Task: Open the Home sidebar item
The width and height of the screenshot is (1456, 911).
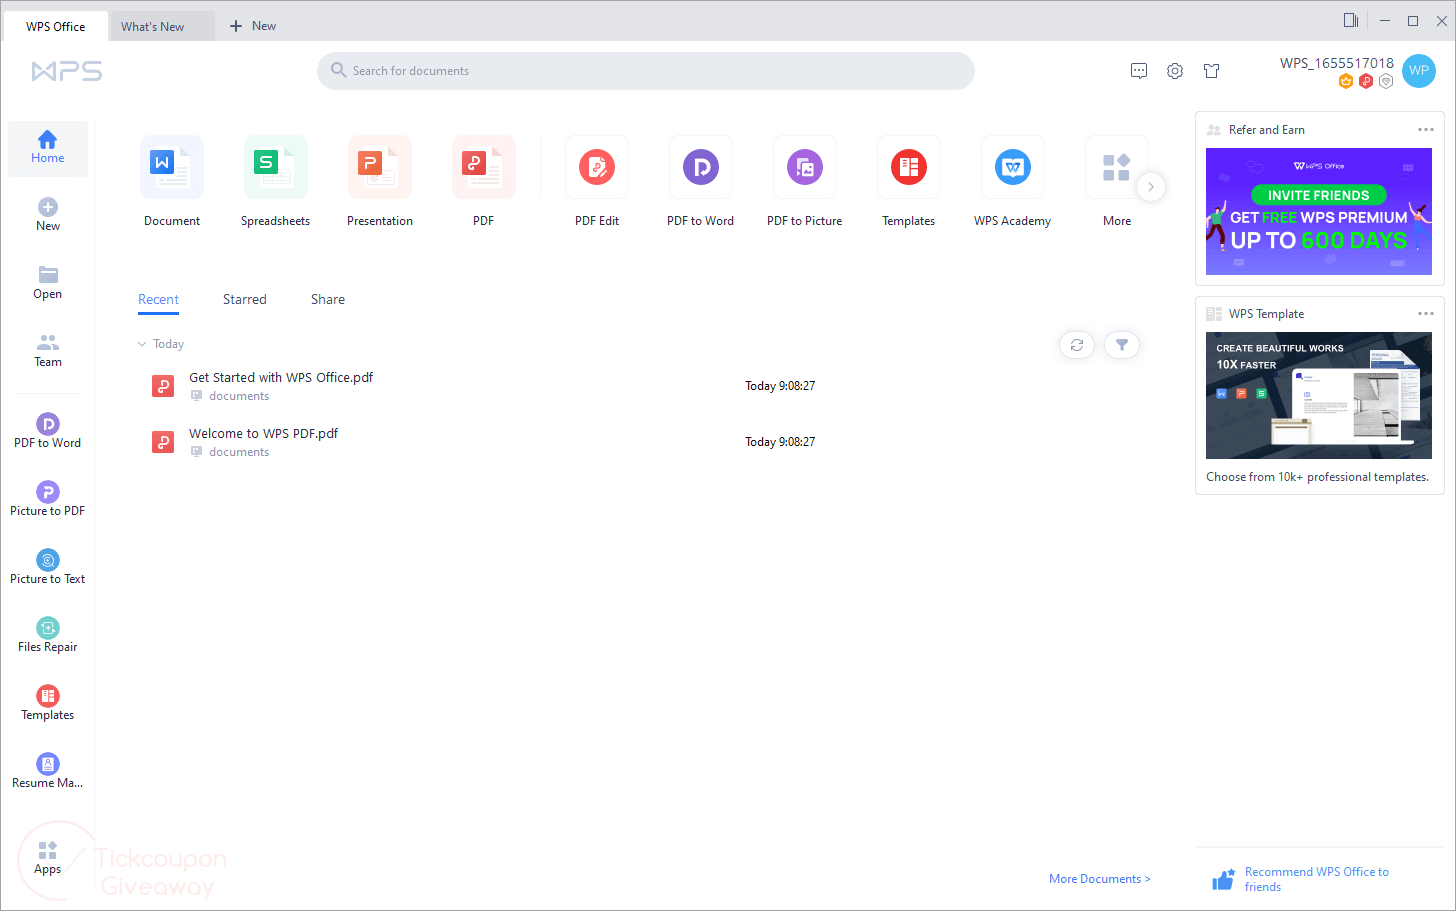Action: [x=48, y=148]
